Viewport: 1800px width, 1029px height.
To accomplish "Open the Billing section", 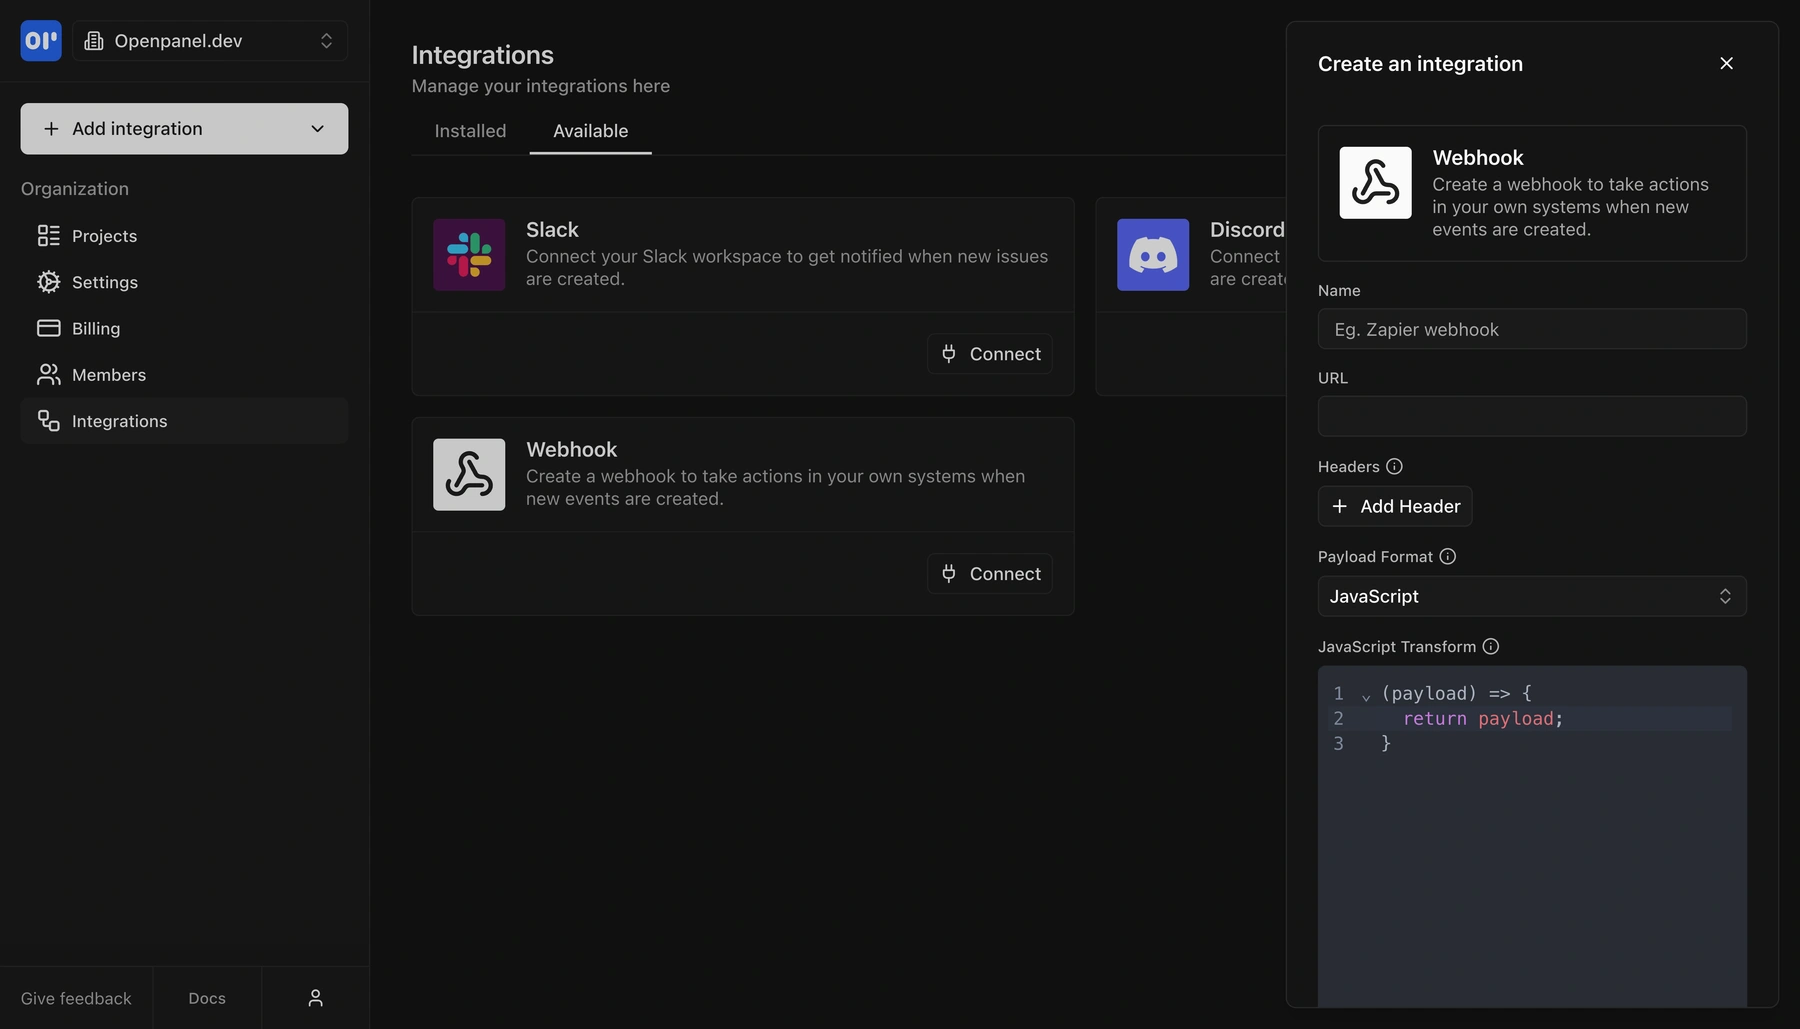I will (x=95, y=328).
